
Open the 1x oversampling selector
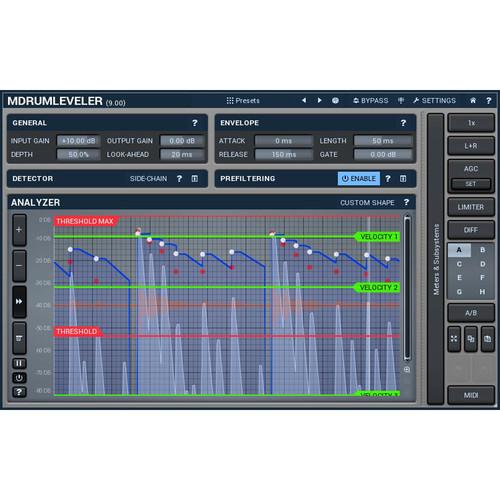(471, 123)
